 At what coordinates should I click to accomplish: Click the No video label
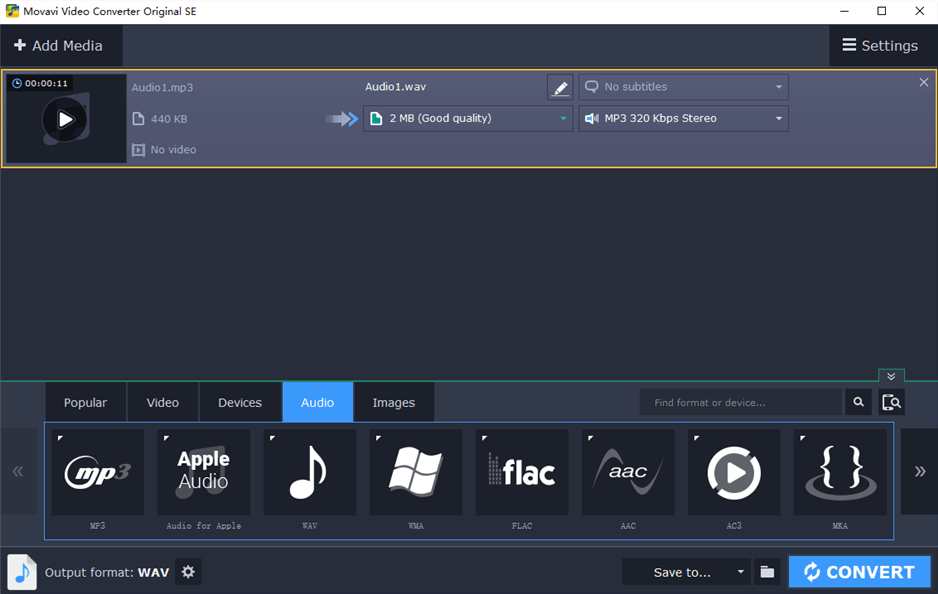(173, 150)
